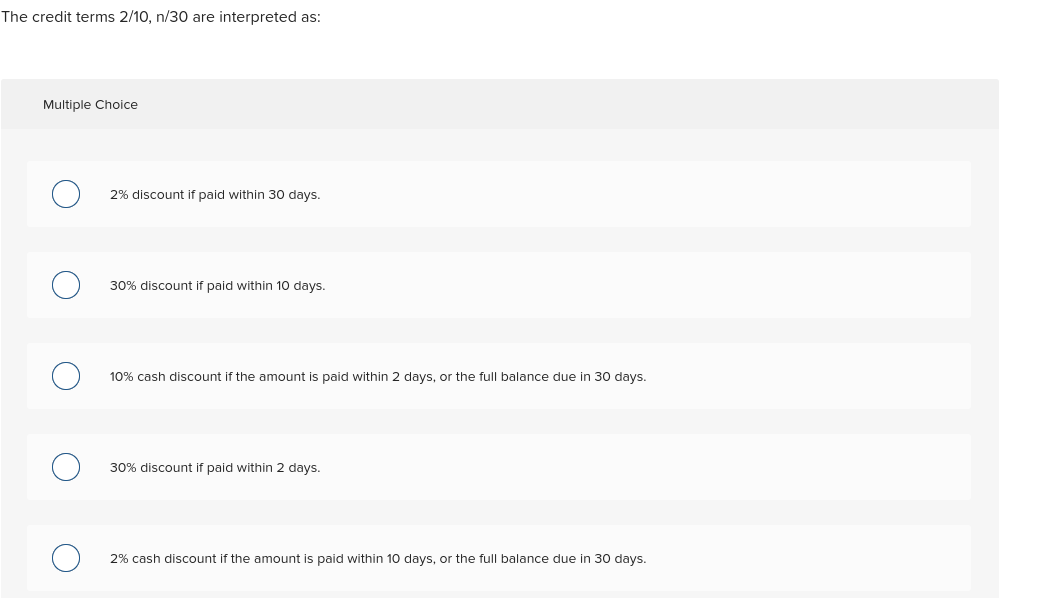The height and width of the screenshot is (603, 1063).
Task: Click the fifth answer option row
Action: [498, 558]
